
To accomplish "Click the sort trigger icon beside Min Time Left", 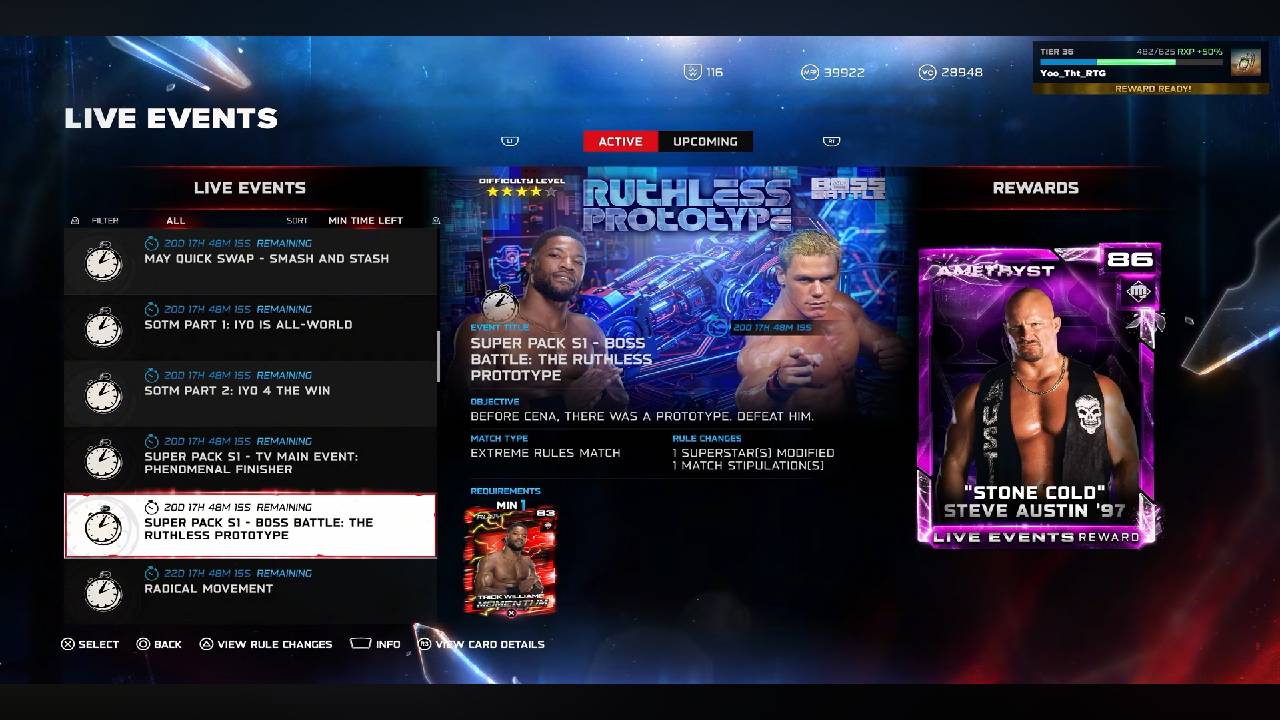I will (435, 220).
